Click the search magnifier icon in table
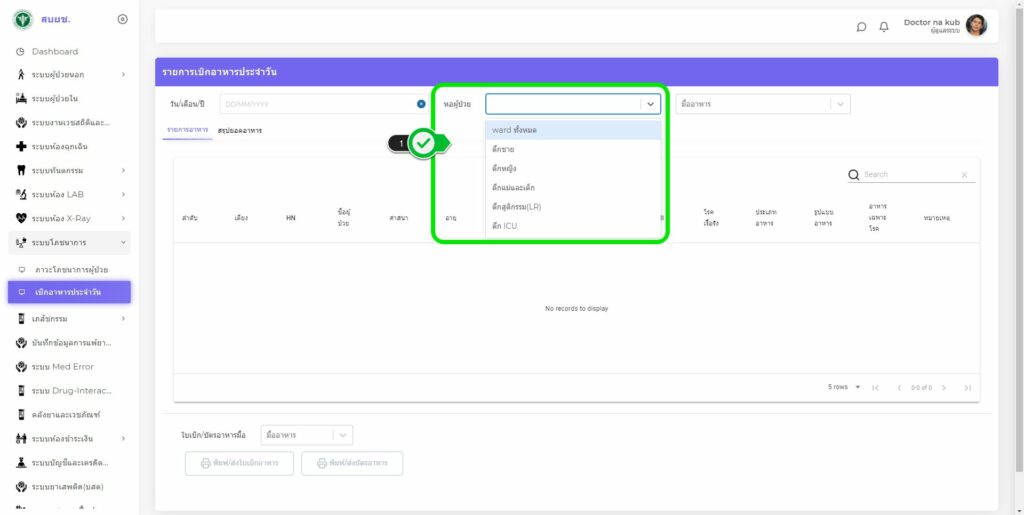The width and height of the screenshot is (1024, 515). pyautogui.click(x=854, y=175)
